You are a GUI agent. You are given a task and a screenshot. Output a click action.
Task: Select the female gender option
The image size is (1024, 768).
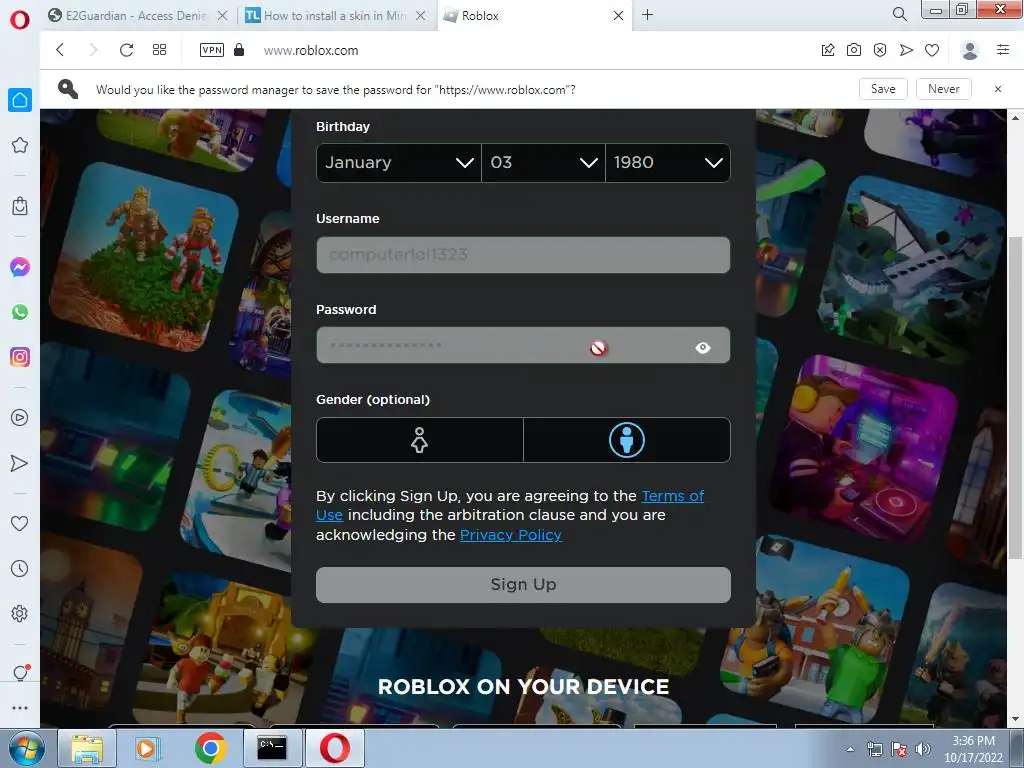click(x=419, y=440)
